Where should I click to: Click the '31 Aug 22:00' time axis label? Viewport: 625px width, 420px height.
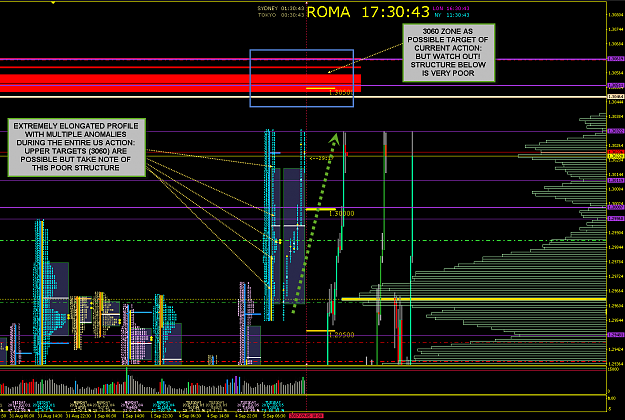click(x=79, y=416)
